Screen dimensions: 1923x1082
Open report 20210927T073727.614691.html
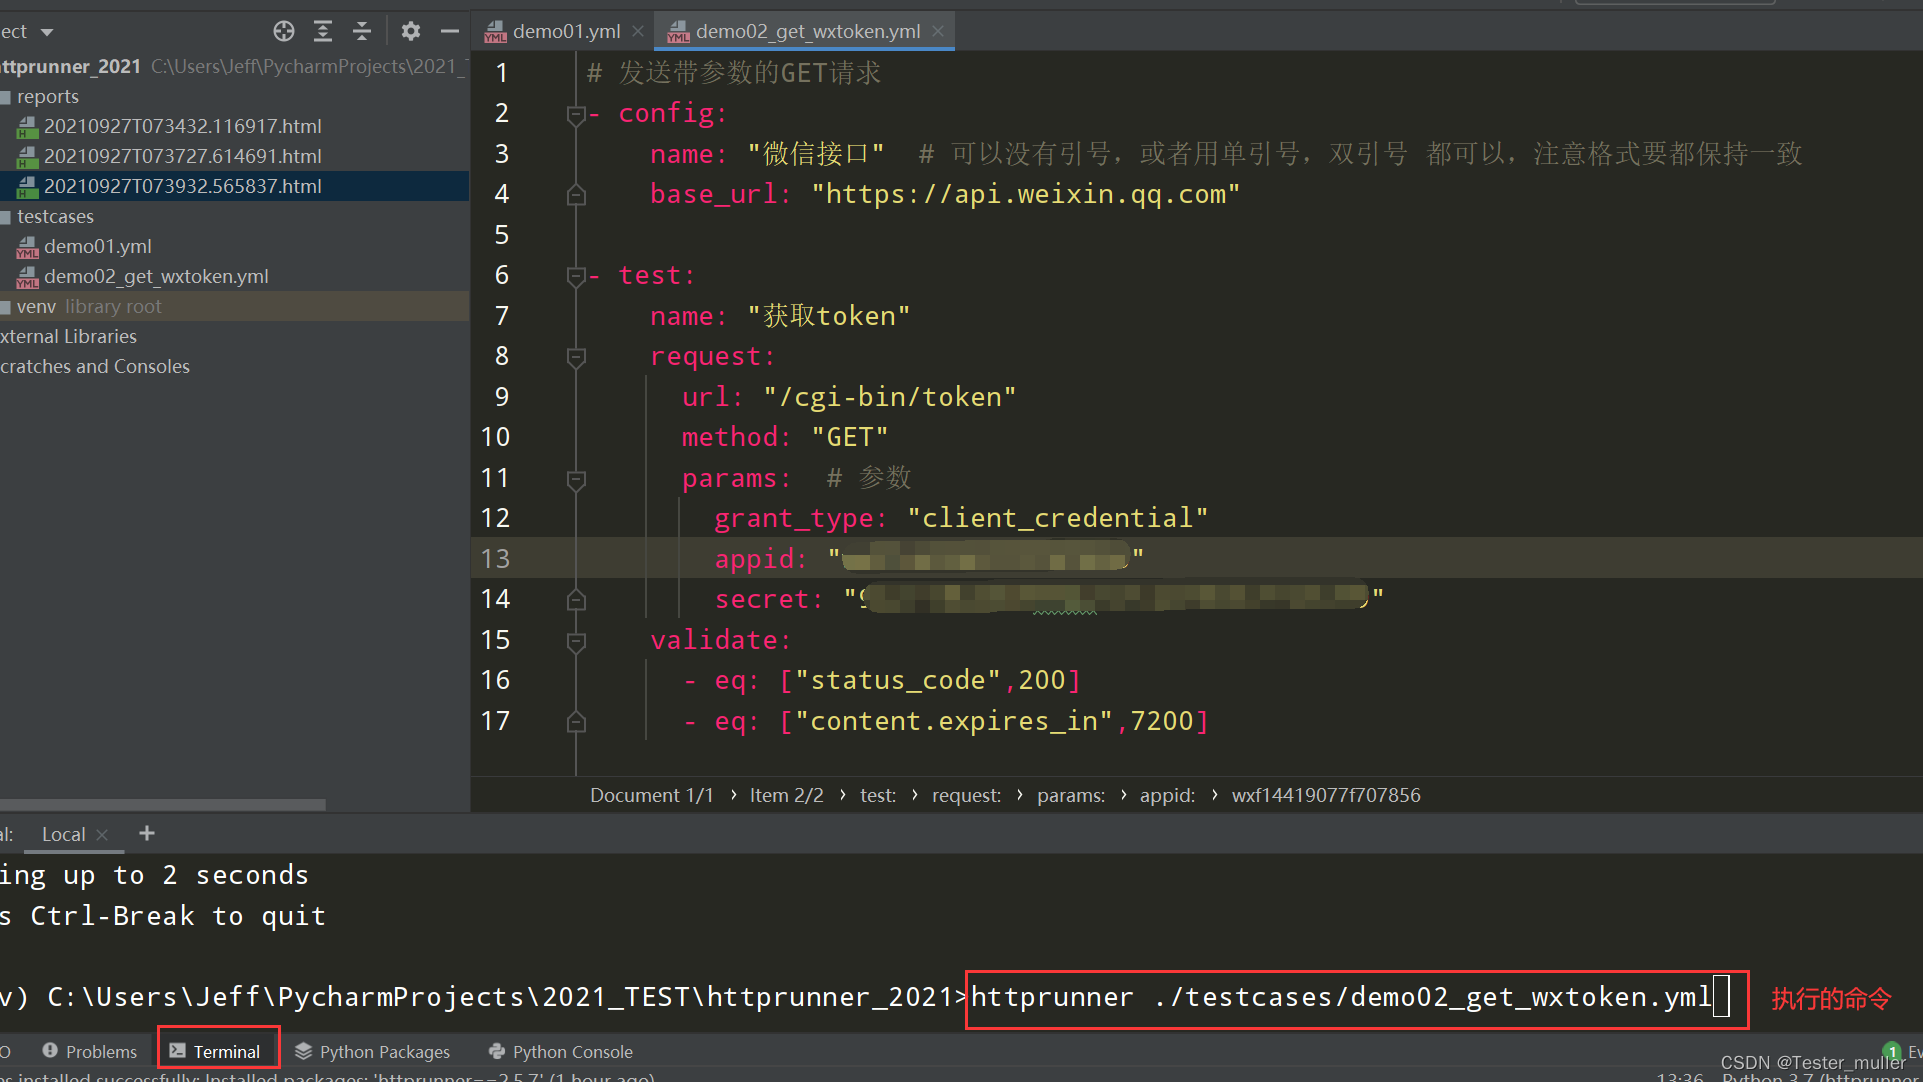click(182, 156)
